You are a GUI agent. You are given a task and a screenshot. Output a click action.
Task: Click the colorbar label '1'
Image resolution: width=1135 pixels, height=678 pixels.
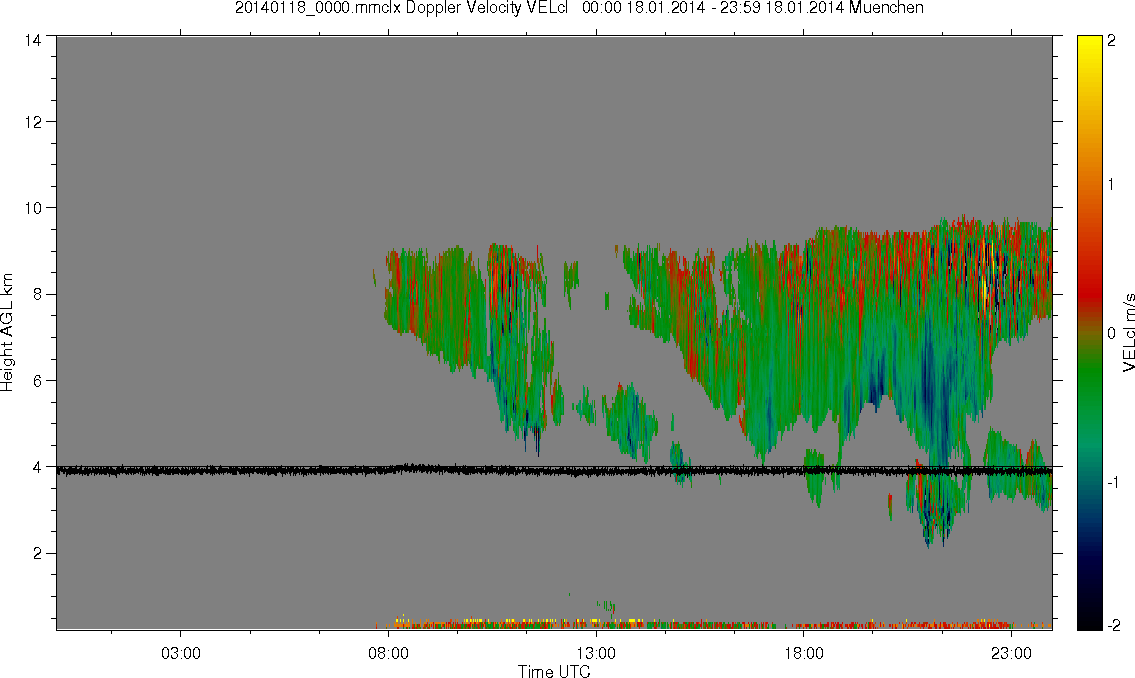[x=1112, y=185]
